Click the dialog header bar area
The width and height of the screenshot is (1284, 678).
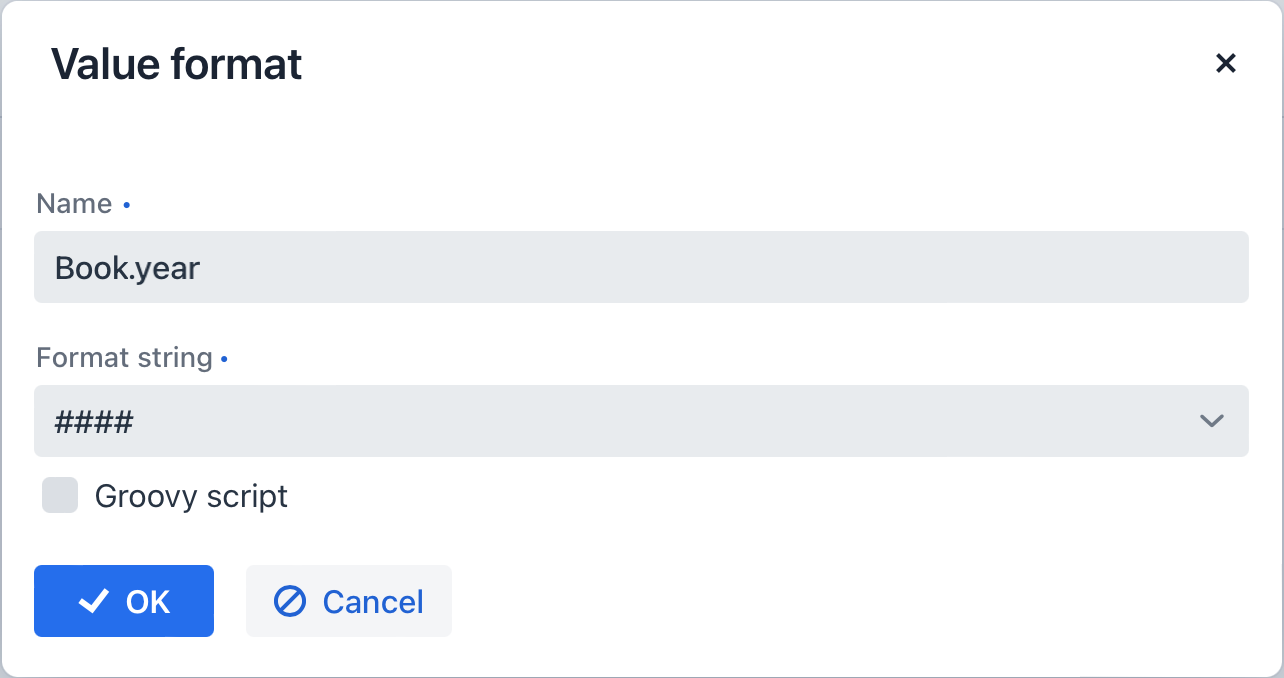pyautogui.click(x=641, y=64)
